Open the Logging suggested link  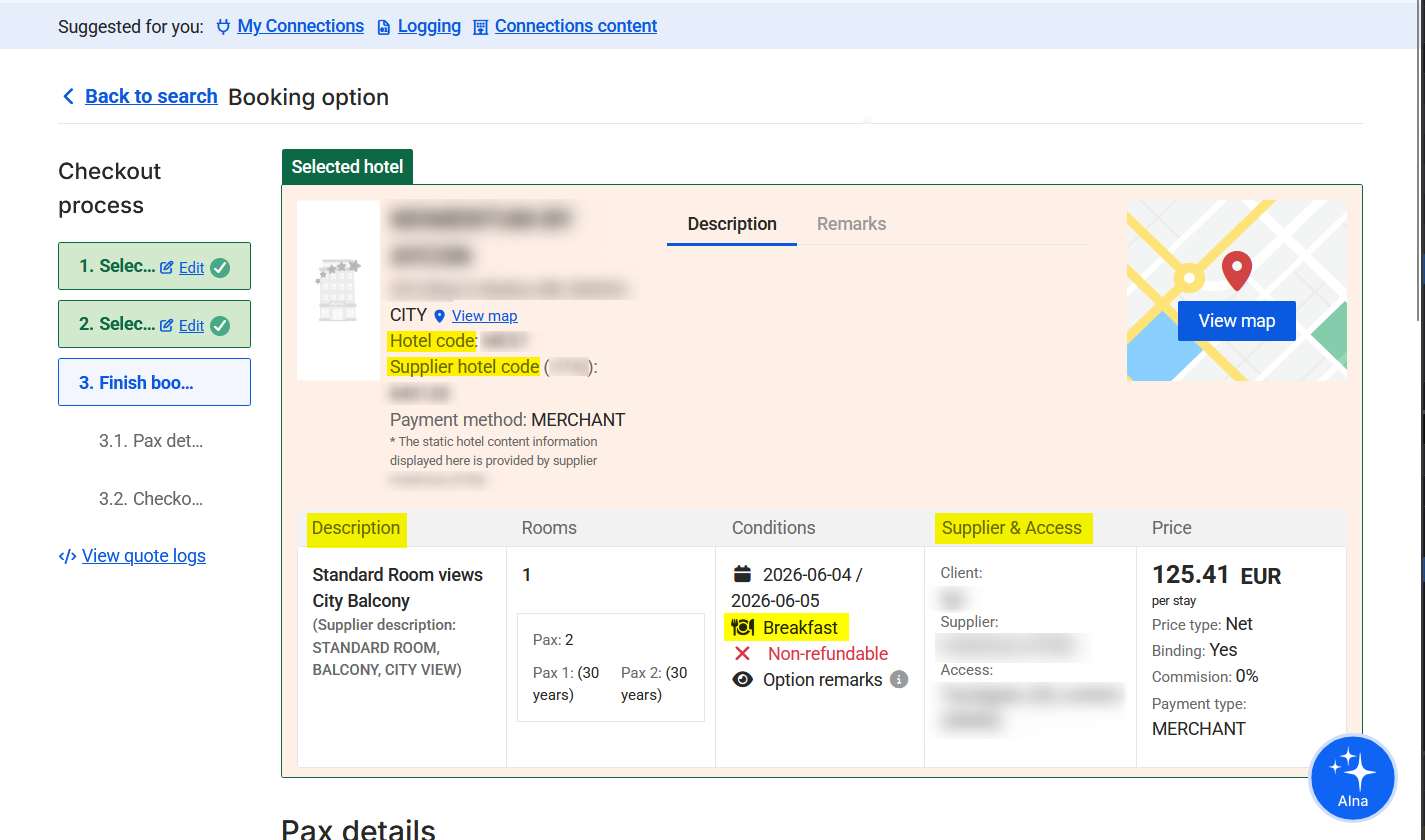click(x=429, y=26)
